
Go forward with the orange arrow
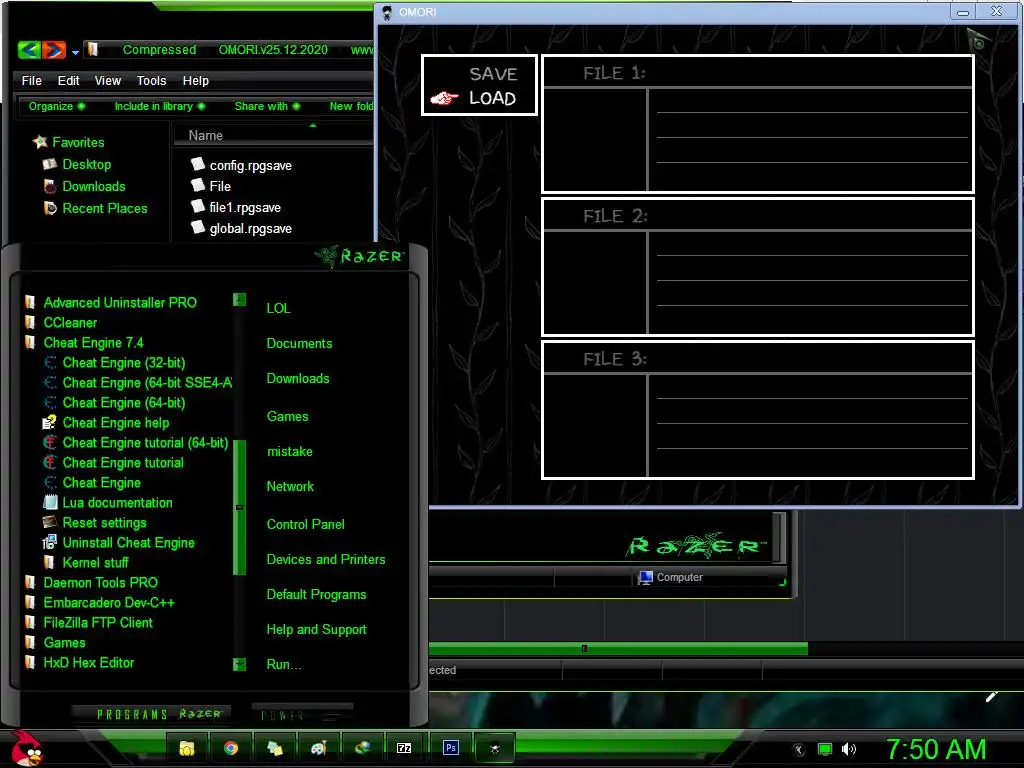point(54,50)
